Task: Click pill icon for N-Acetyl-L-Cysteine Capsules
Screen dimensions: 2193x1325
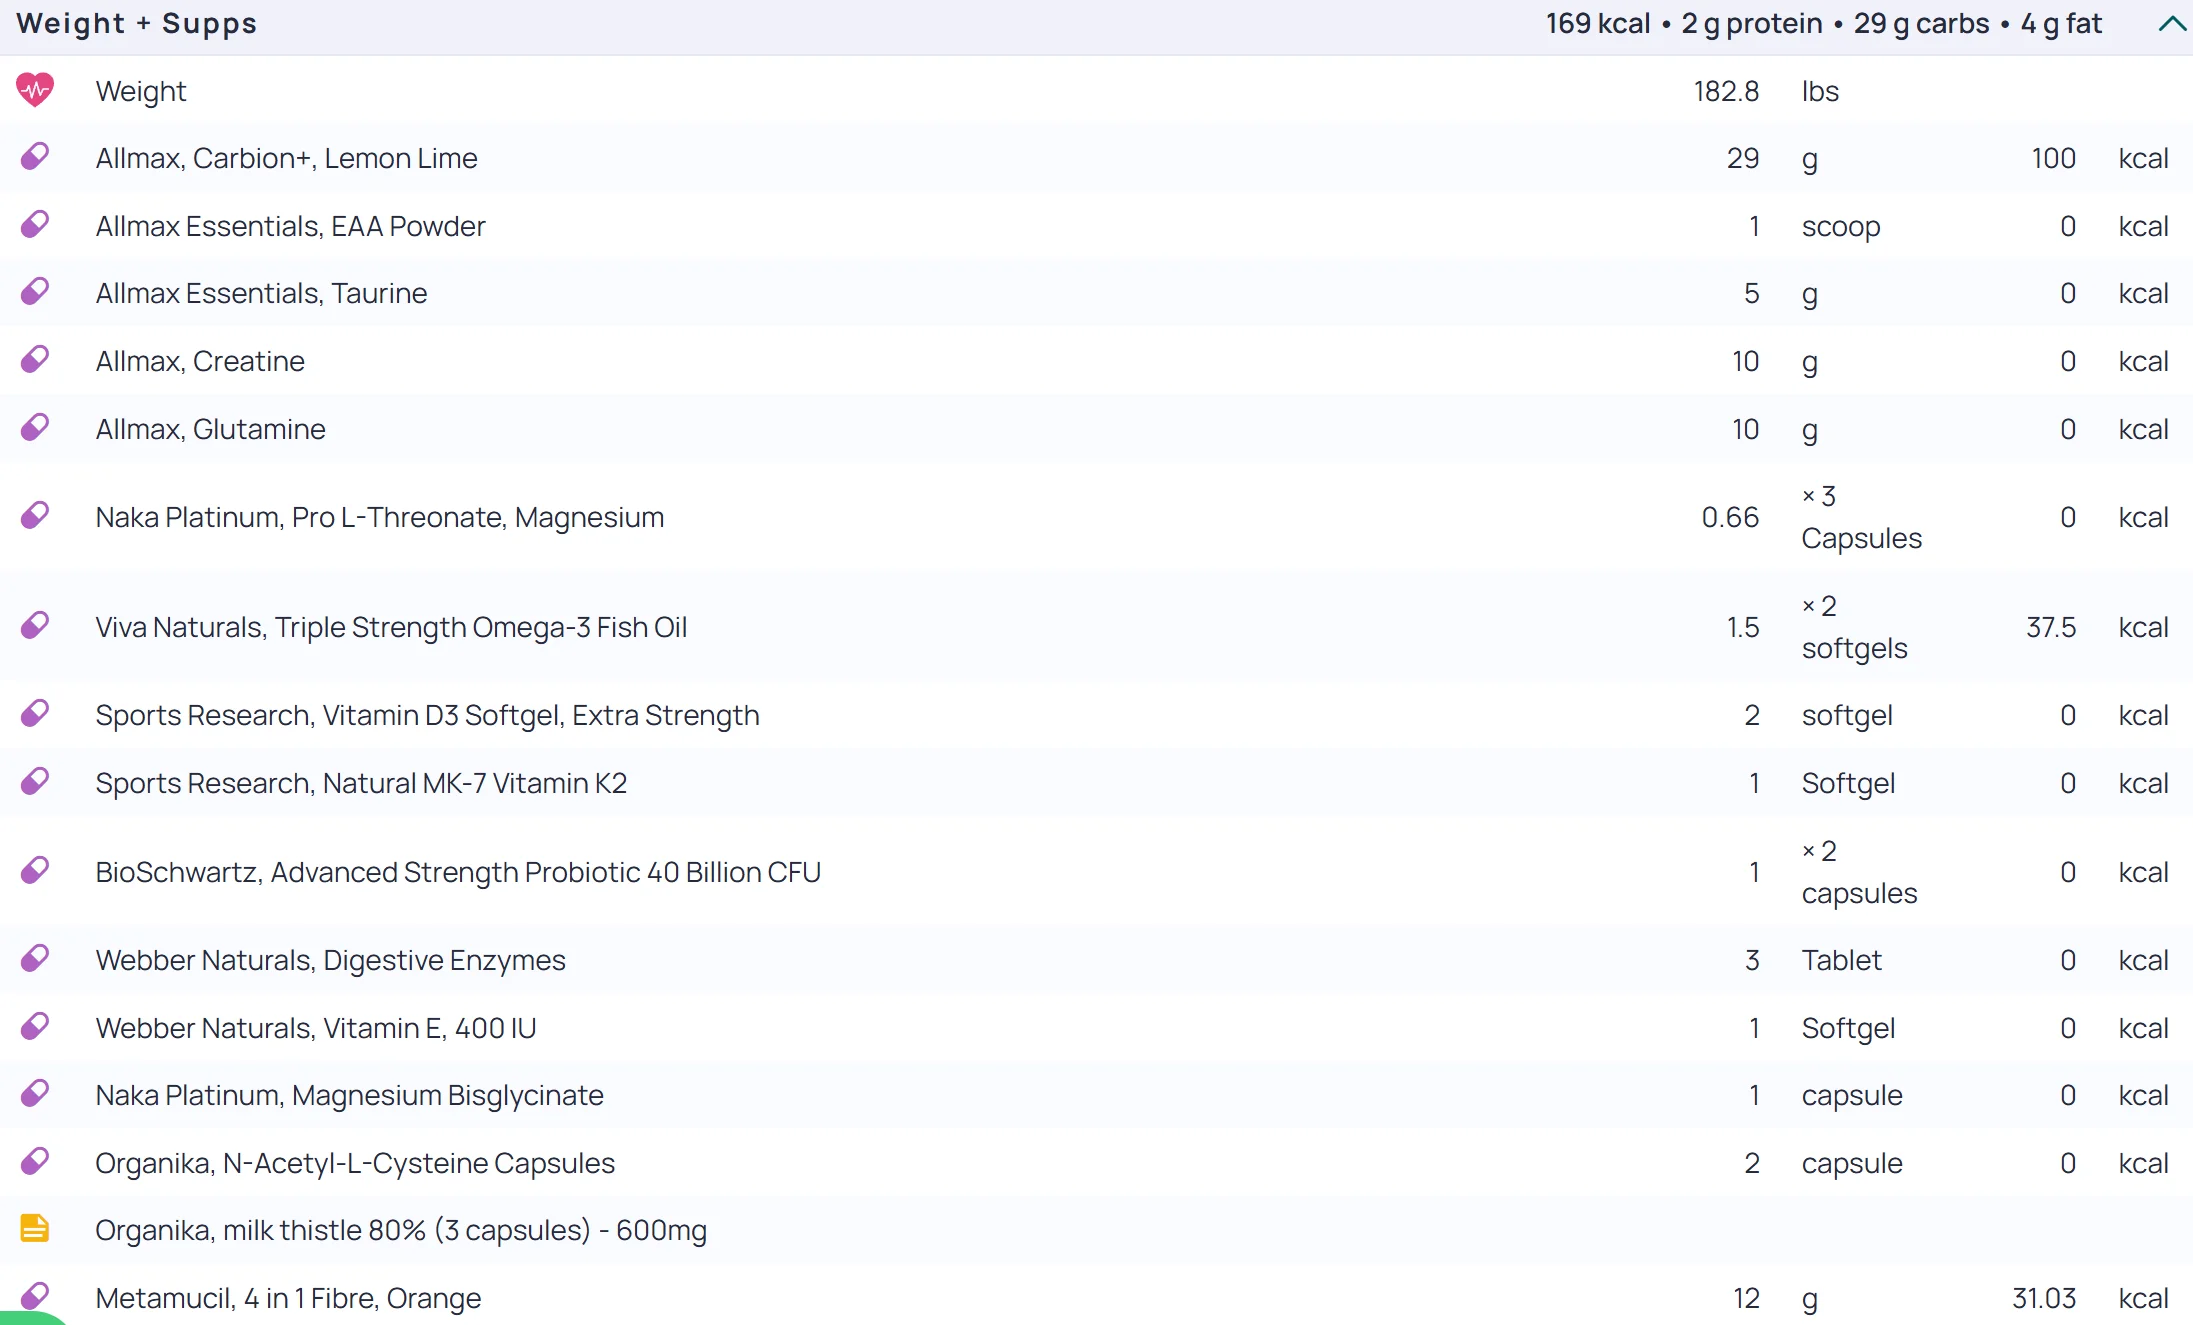Action: click(35, 1162)
